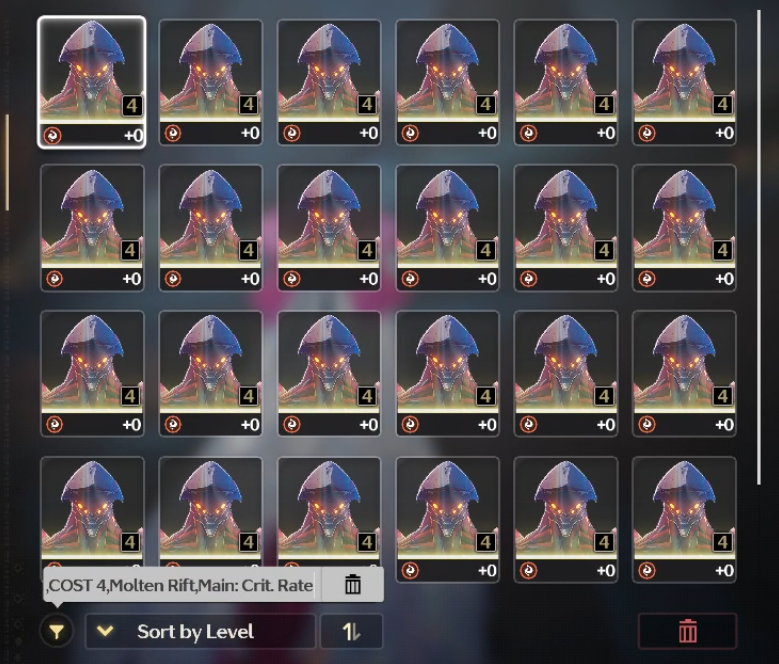
Task: Click the yellow chevron beside Sort by Level
Action: click(105, 631)
